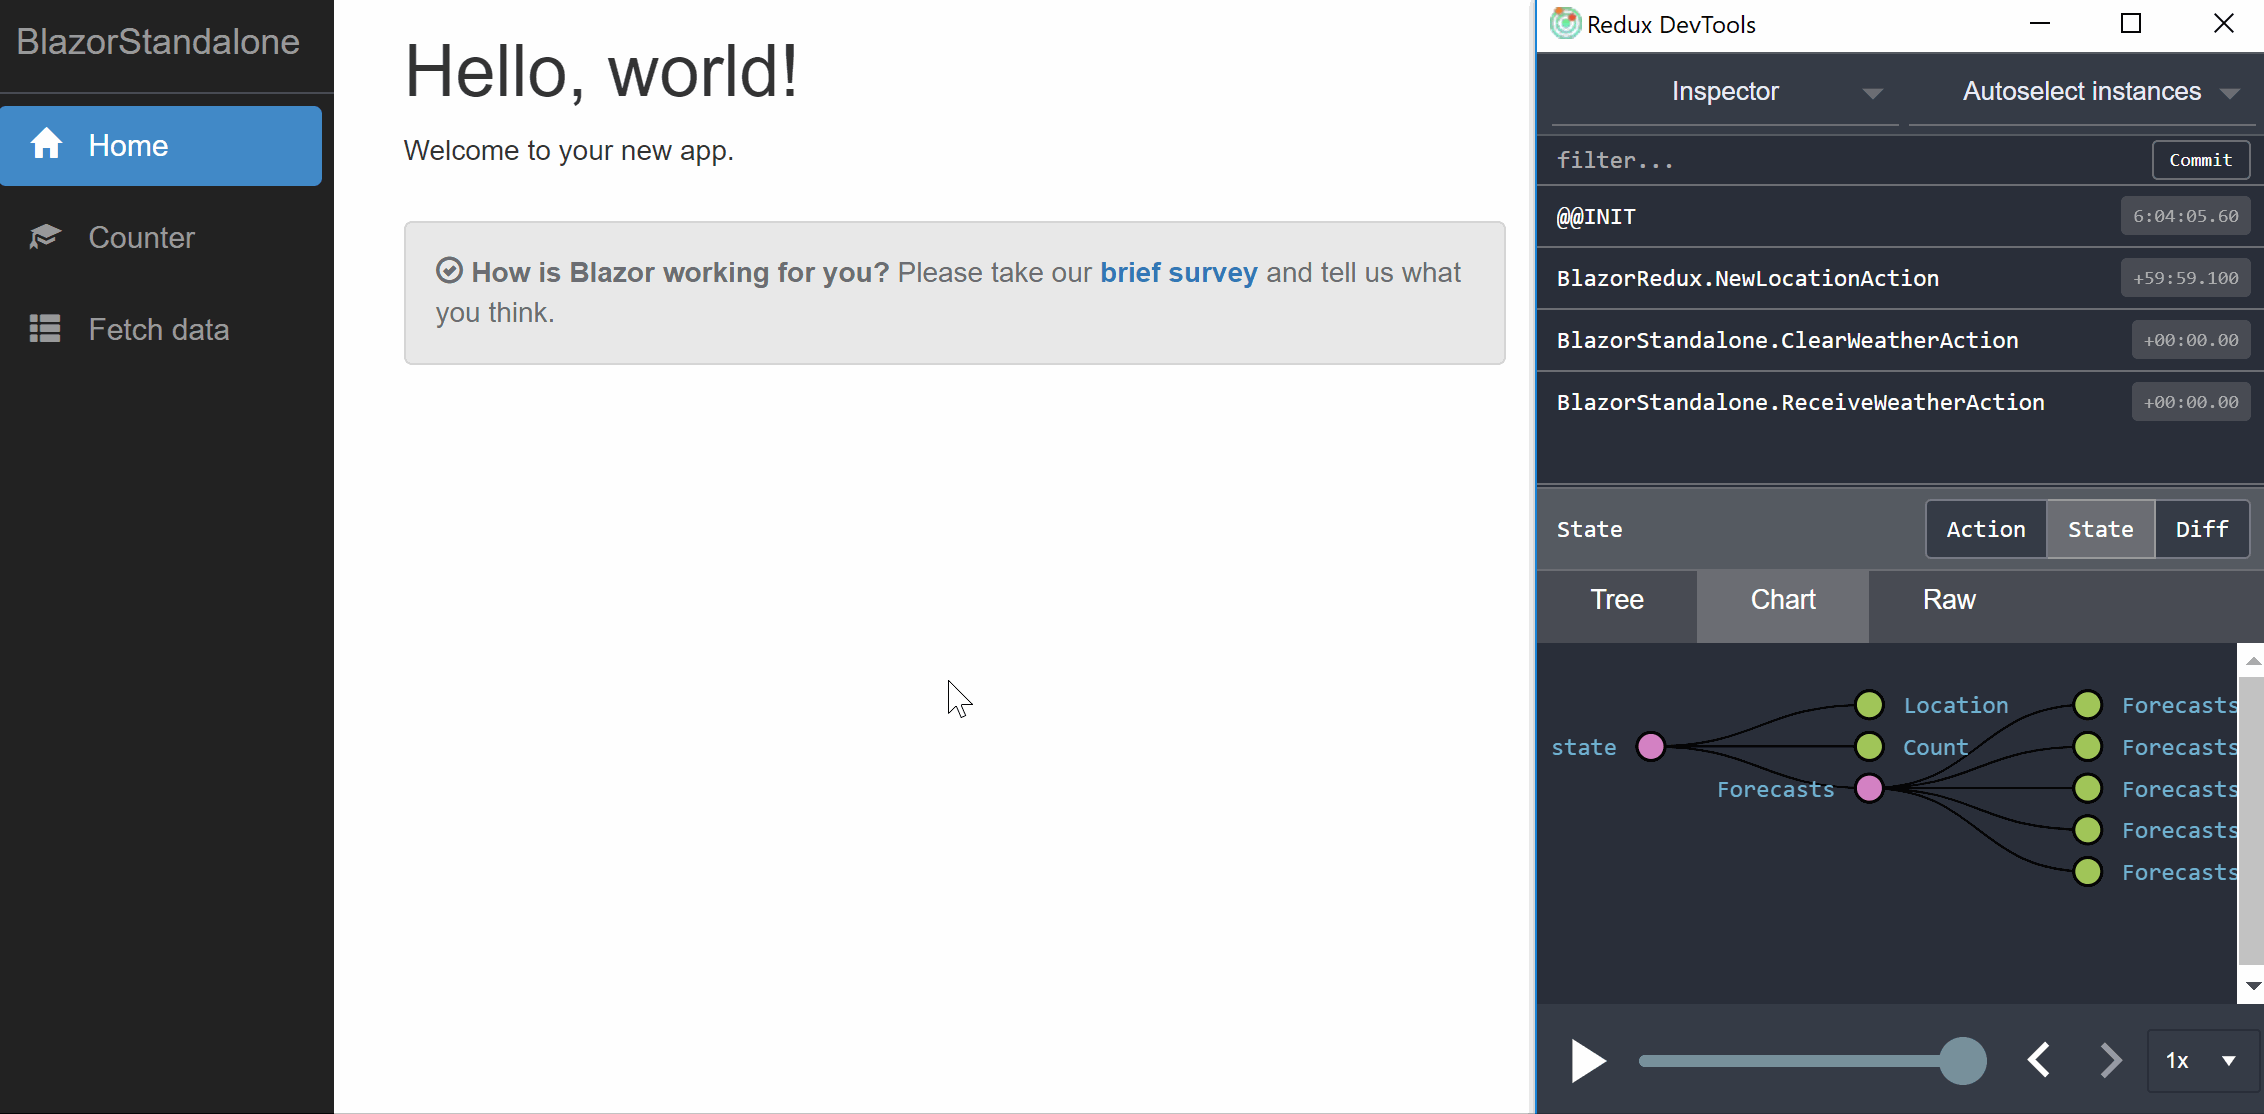Screen dimensions: 2264x1114
Task: Click the Commit button in Redux DevTools
Action: click(2202, 159)
